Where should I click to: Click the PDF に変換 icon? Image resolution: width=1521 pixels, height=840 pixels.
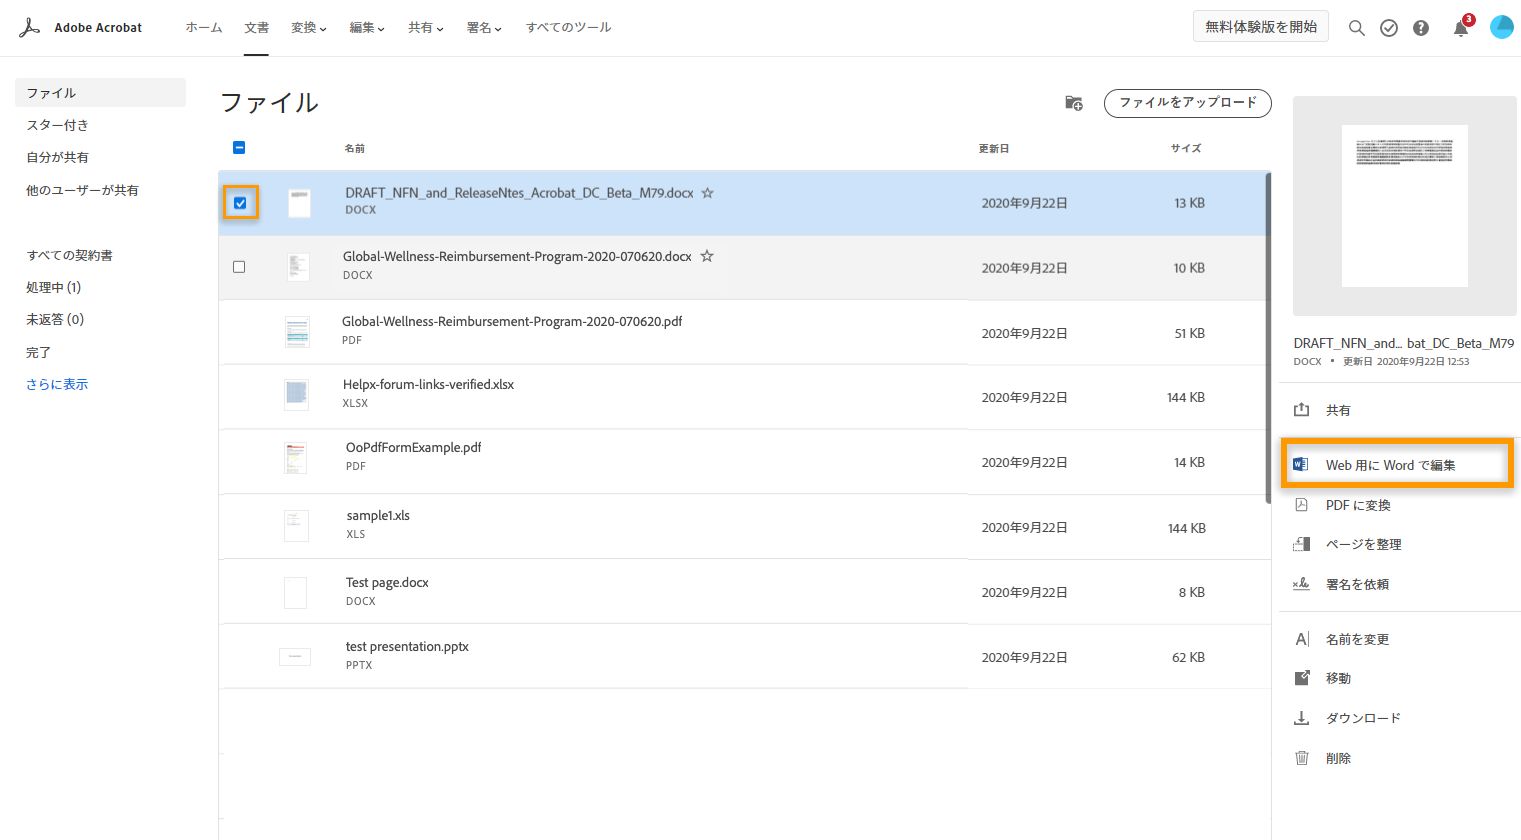coord(1302,505)
